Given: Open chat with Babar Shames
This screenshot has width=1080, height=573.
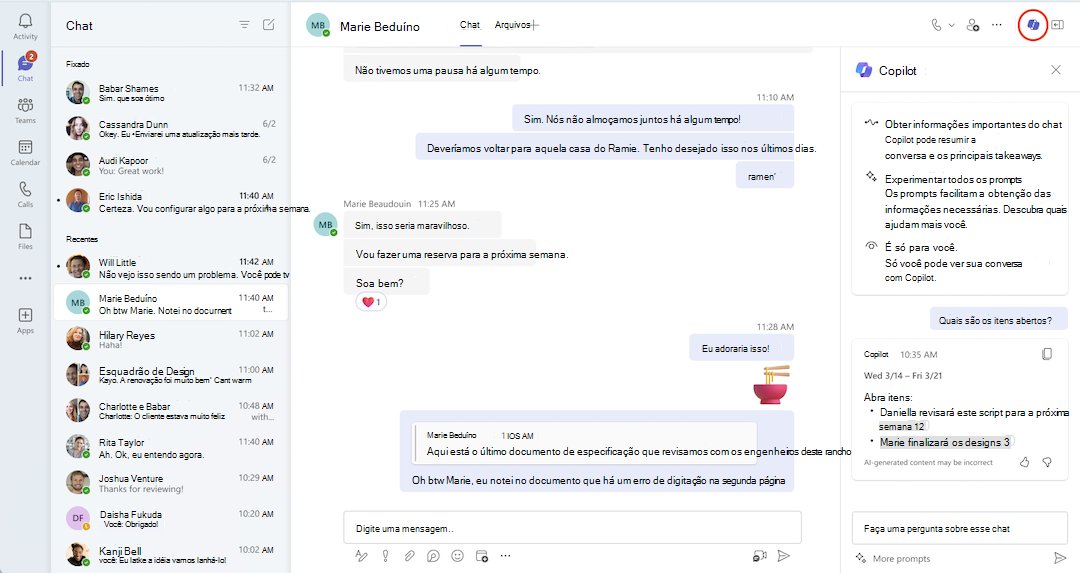Looking at the screenshot, I should pos(171,93).
